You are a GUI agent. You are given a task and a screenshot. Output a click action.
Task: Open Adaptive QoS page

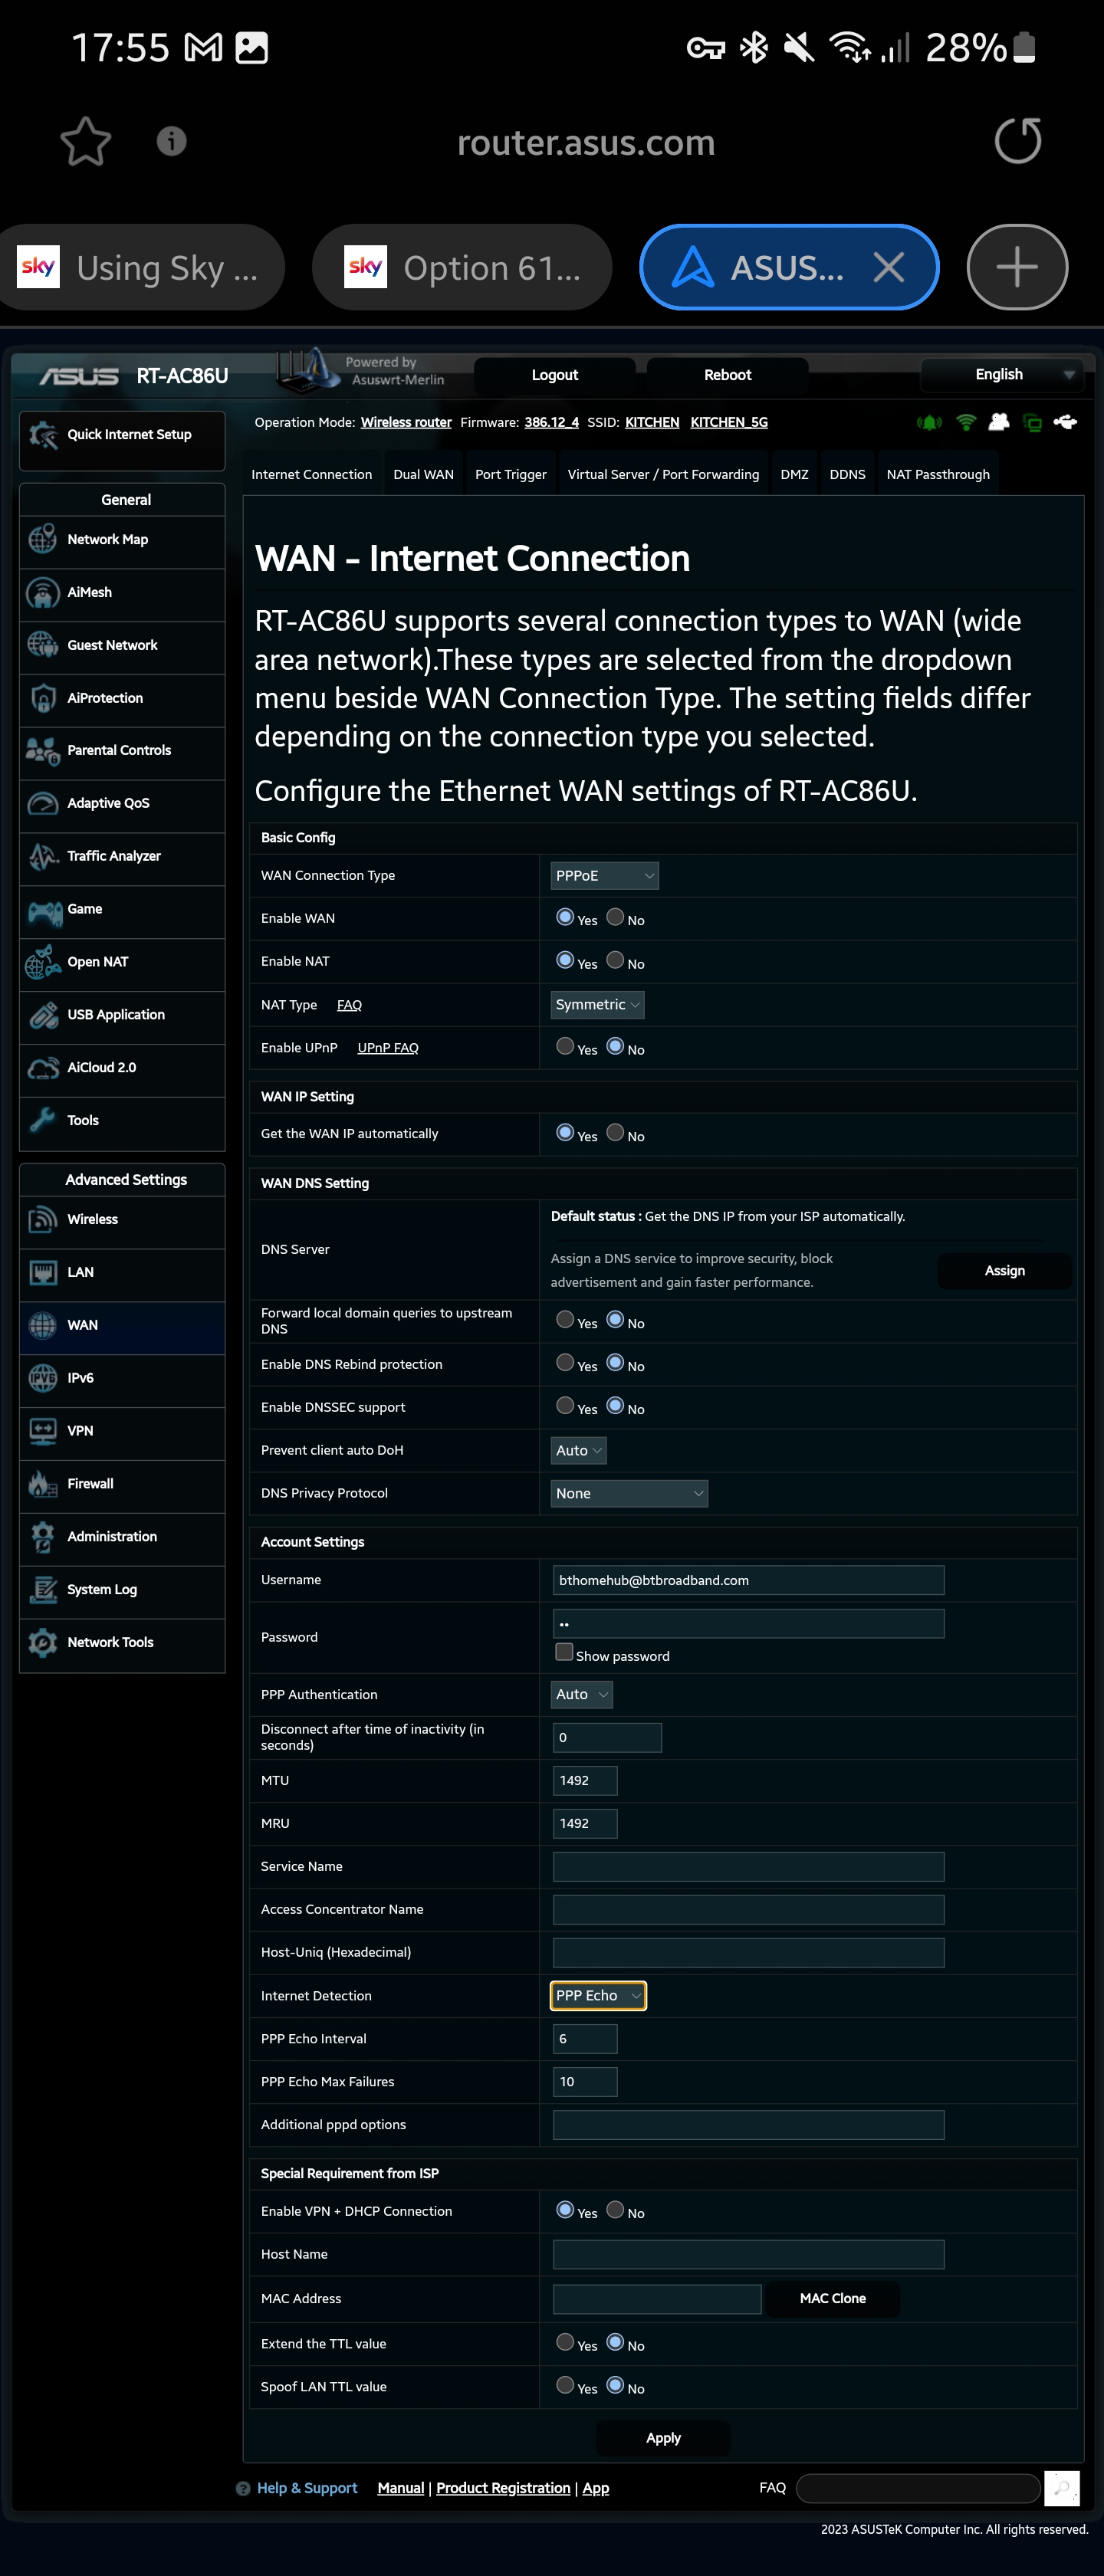pyautogui.click(x=122, y=804)
